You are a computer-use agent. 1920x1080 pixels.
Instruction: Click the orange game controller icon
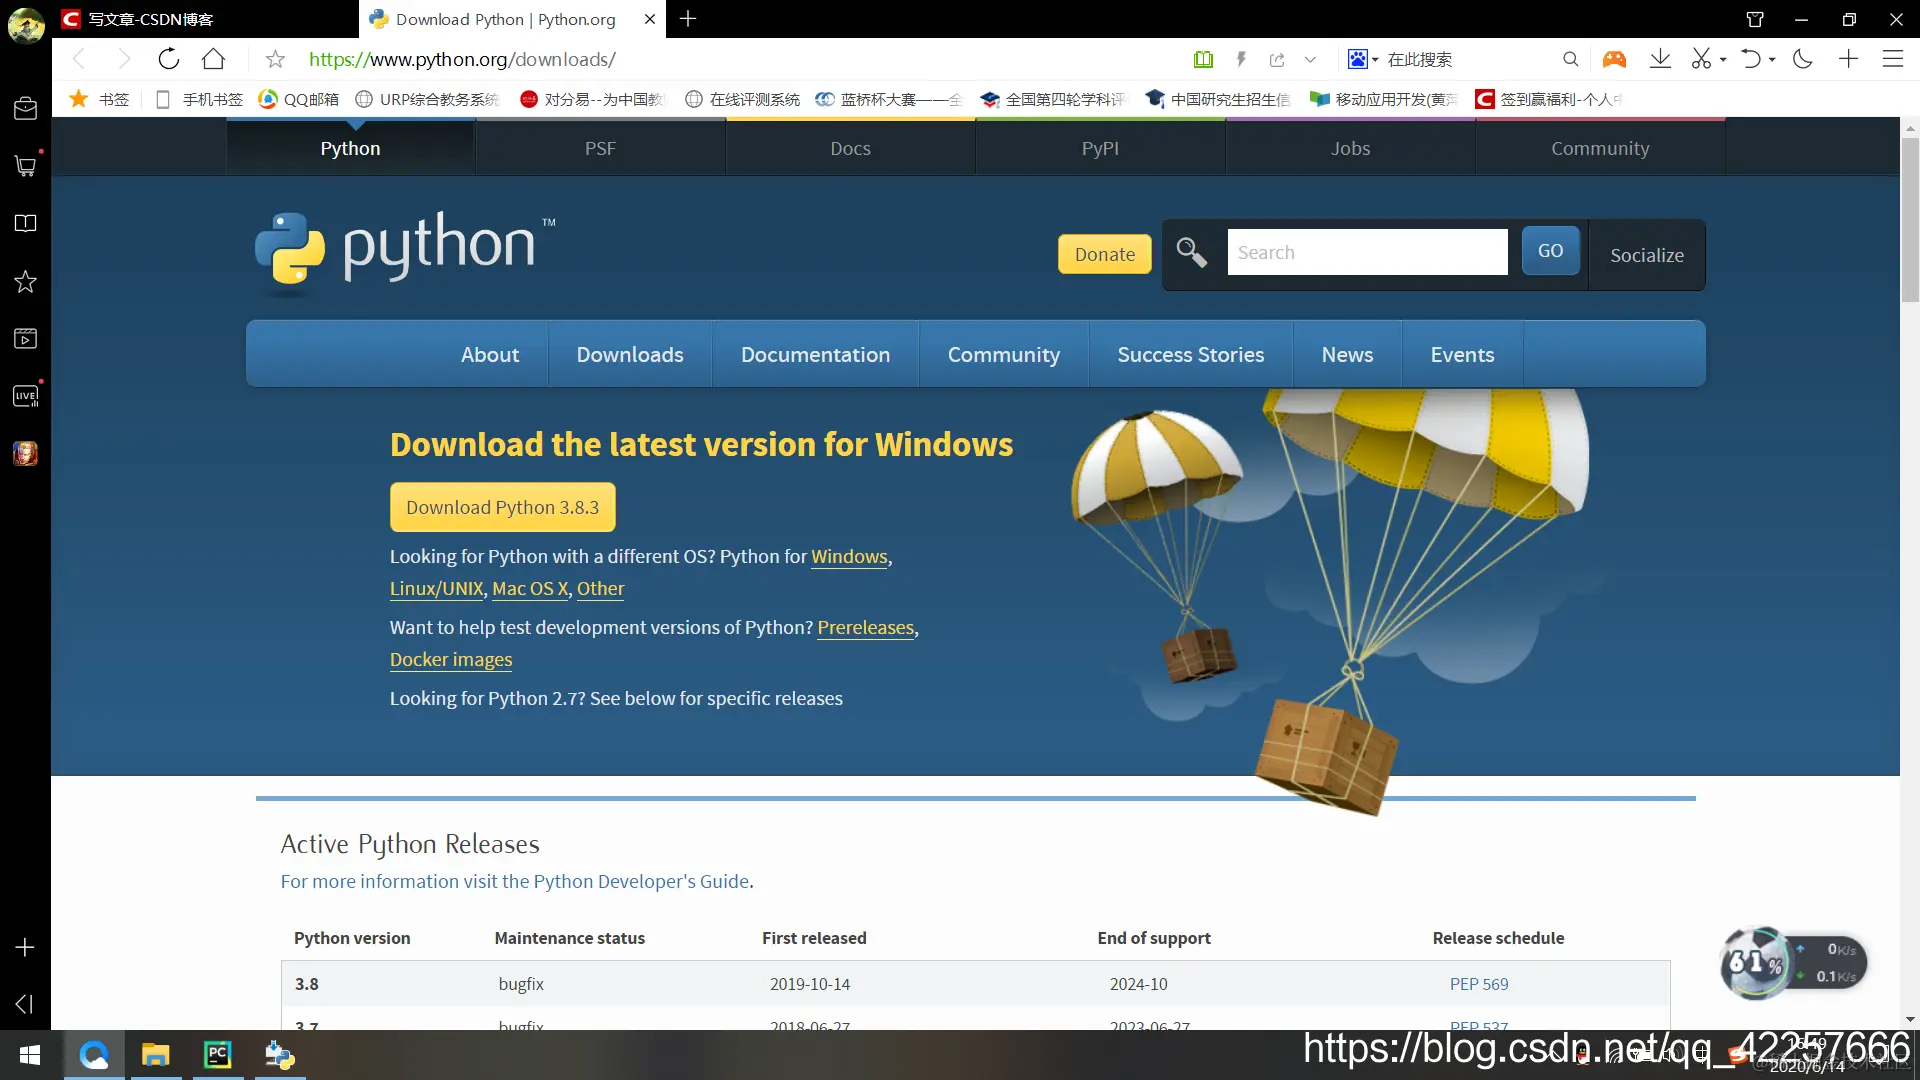coord(1614,59)
